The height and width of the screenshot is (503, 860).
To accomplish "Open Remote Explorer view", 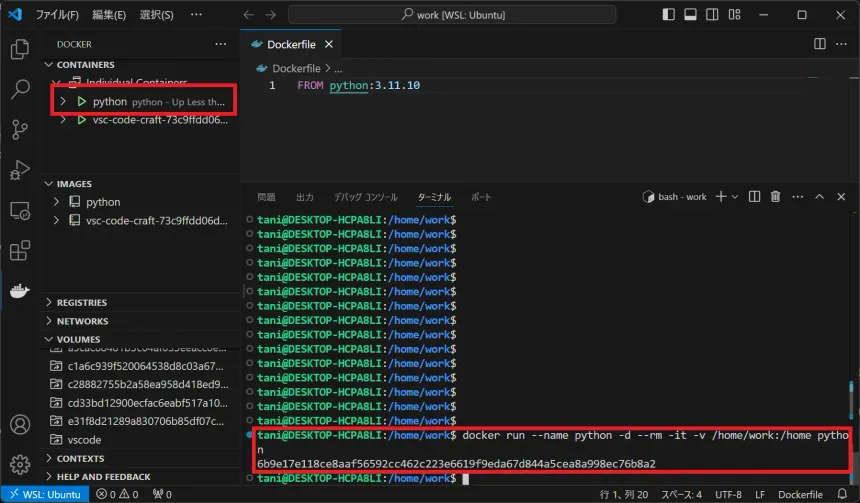I will tap(20, 210).
